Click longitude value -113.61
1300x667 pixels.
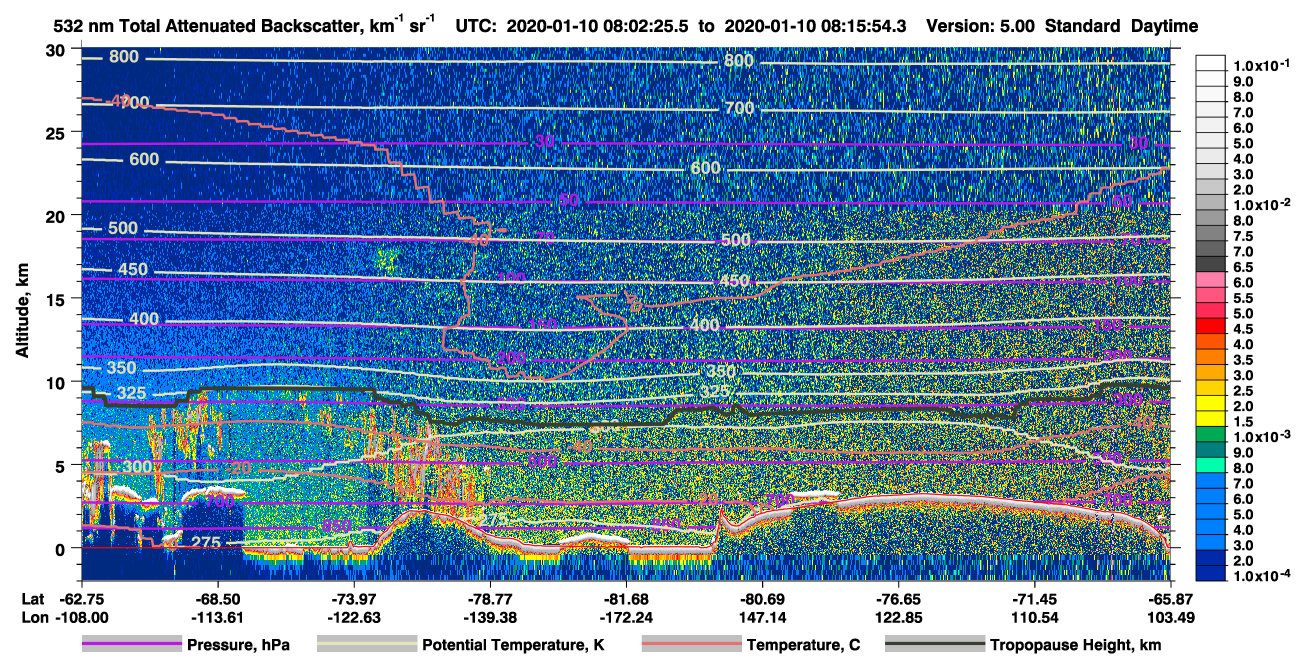217,617
